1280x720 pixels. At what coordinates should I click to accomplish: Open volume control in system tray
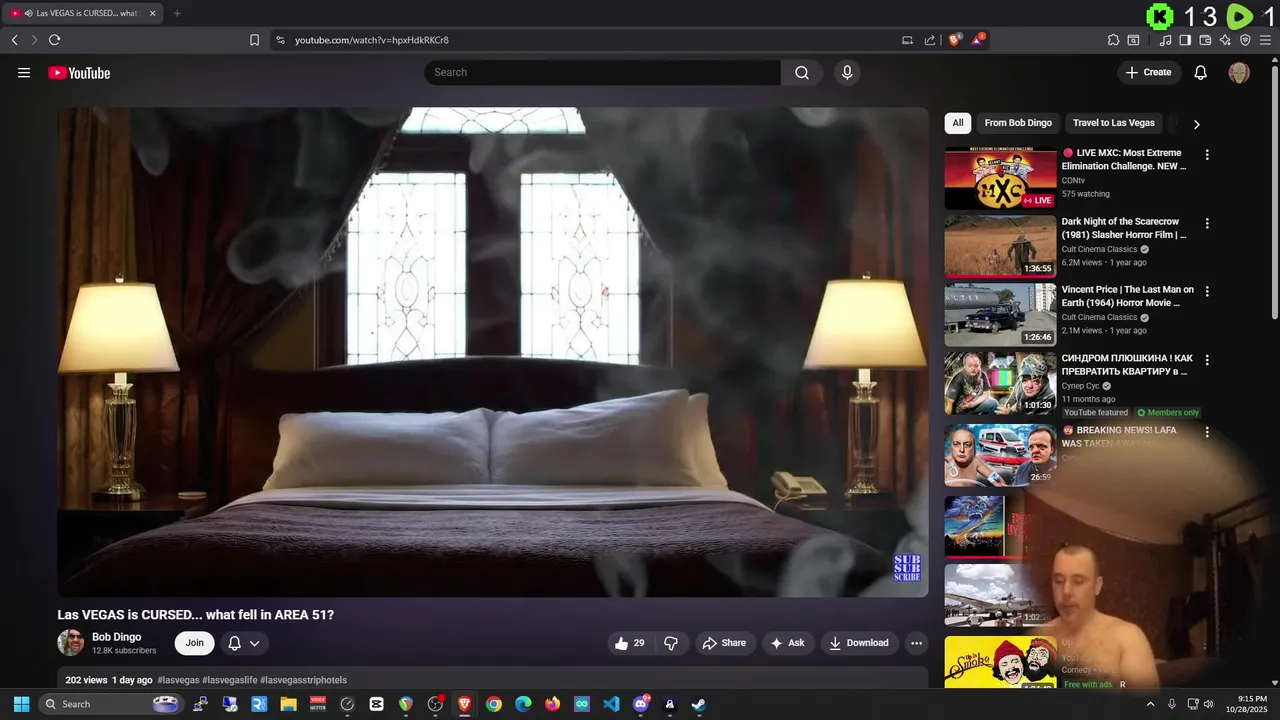1208,704
